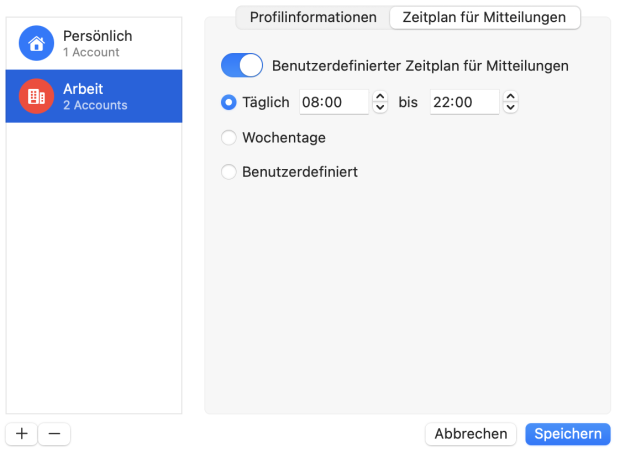Image resolution: width=620 pixels, height=453 pixels.
Task: Decrease the 08:00 start time with down arrow
Action: point(380,108)
